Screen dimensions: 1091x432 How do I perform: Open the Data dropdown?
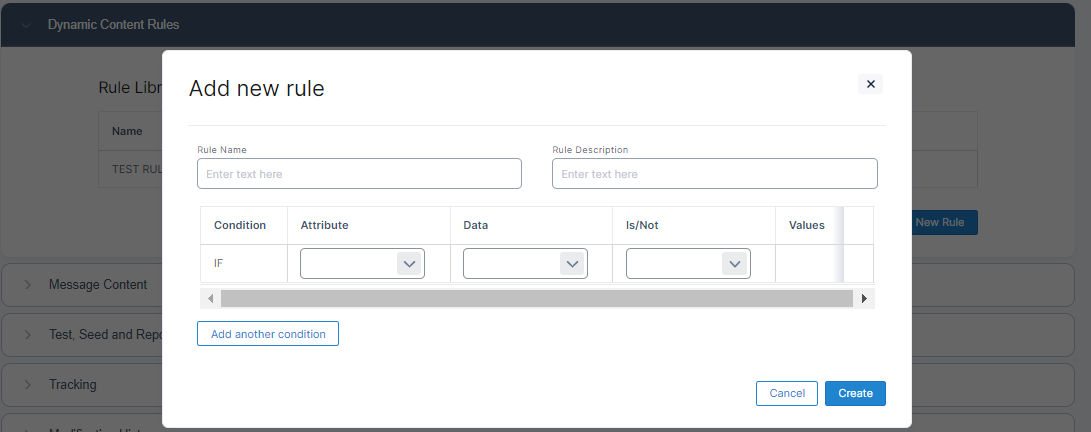525,264
